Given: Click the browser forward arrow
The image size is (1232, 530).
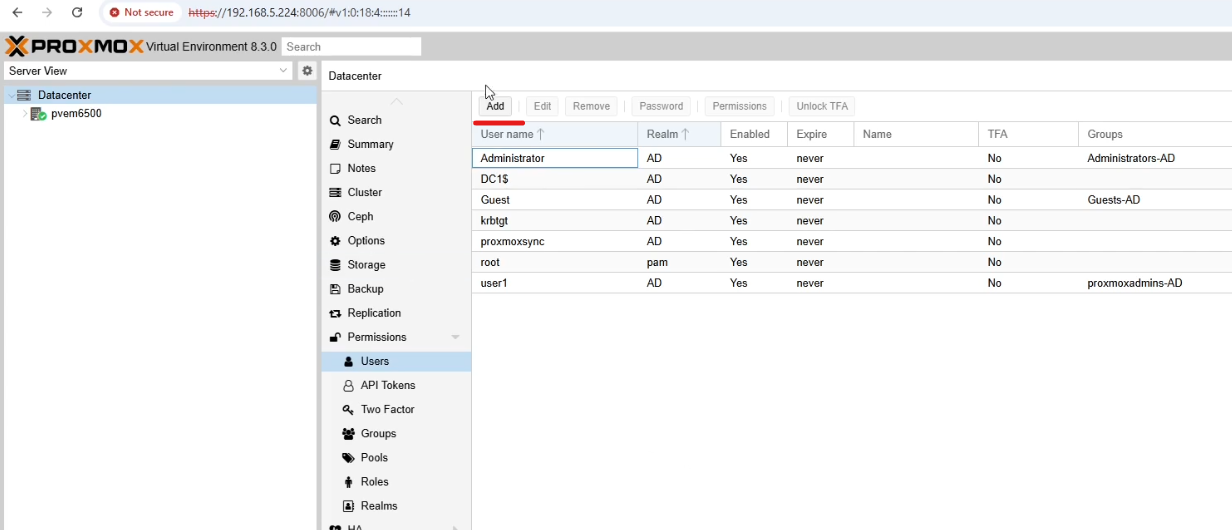Looking at the screenshot, I should (x=47, y=13).
